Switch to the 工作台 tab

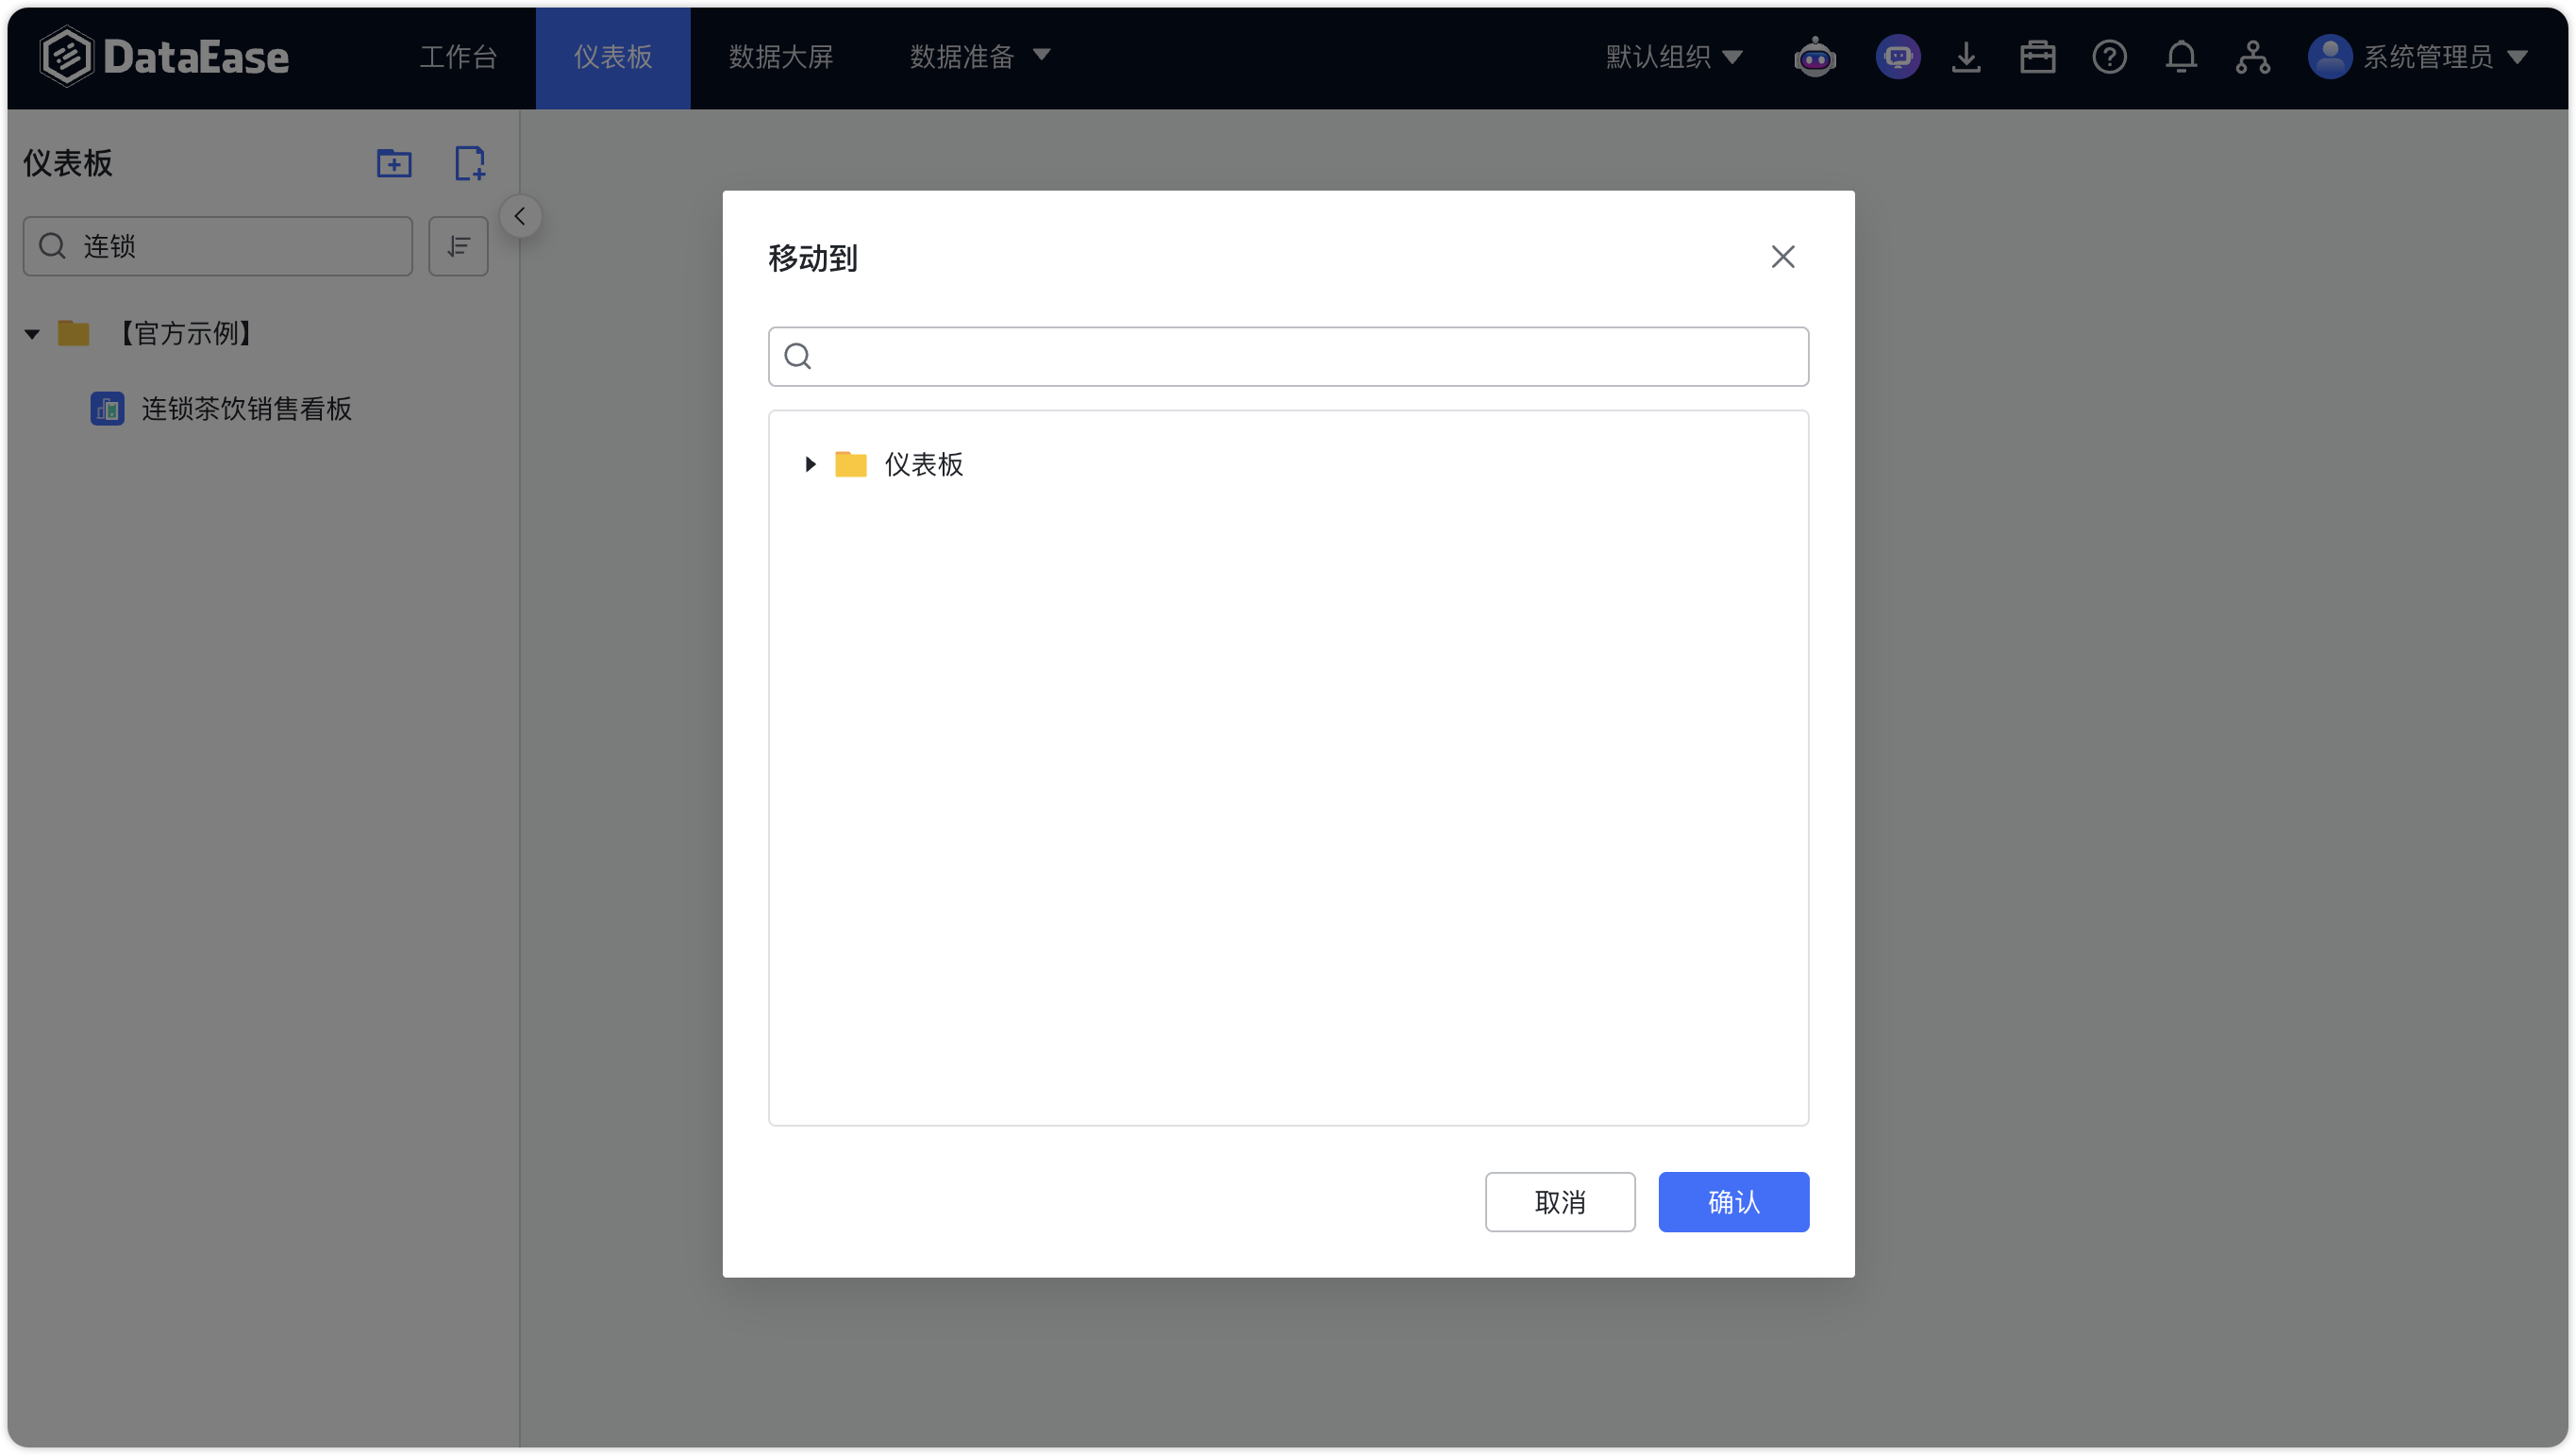(x=458, y=57)
